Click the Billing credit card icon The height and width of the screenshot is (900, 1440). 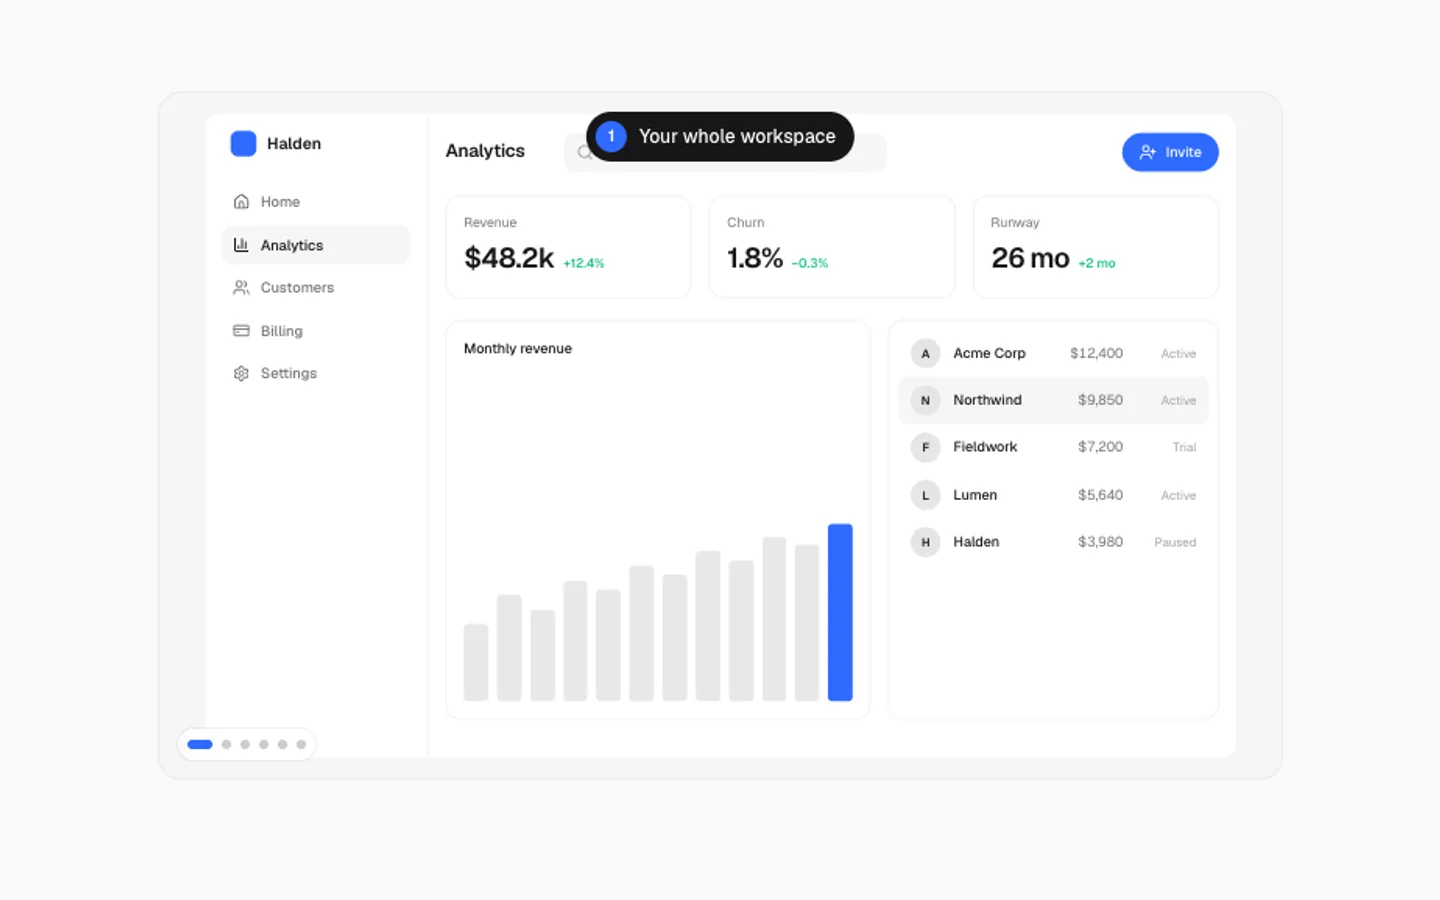[241, 331]
